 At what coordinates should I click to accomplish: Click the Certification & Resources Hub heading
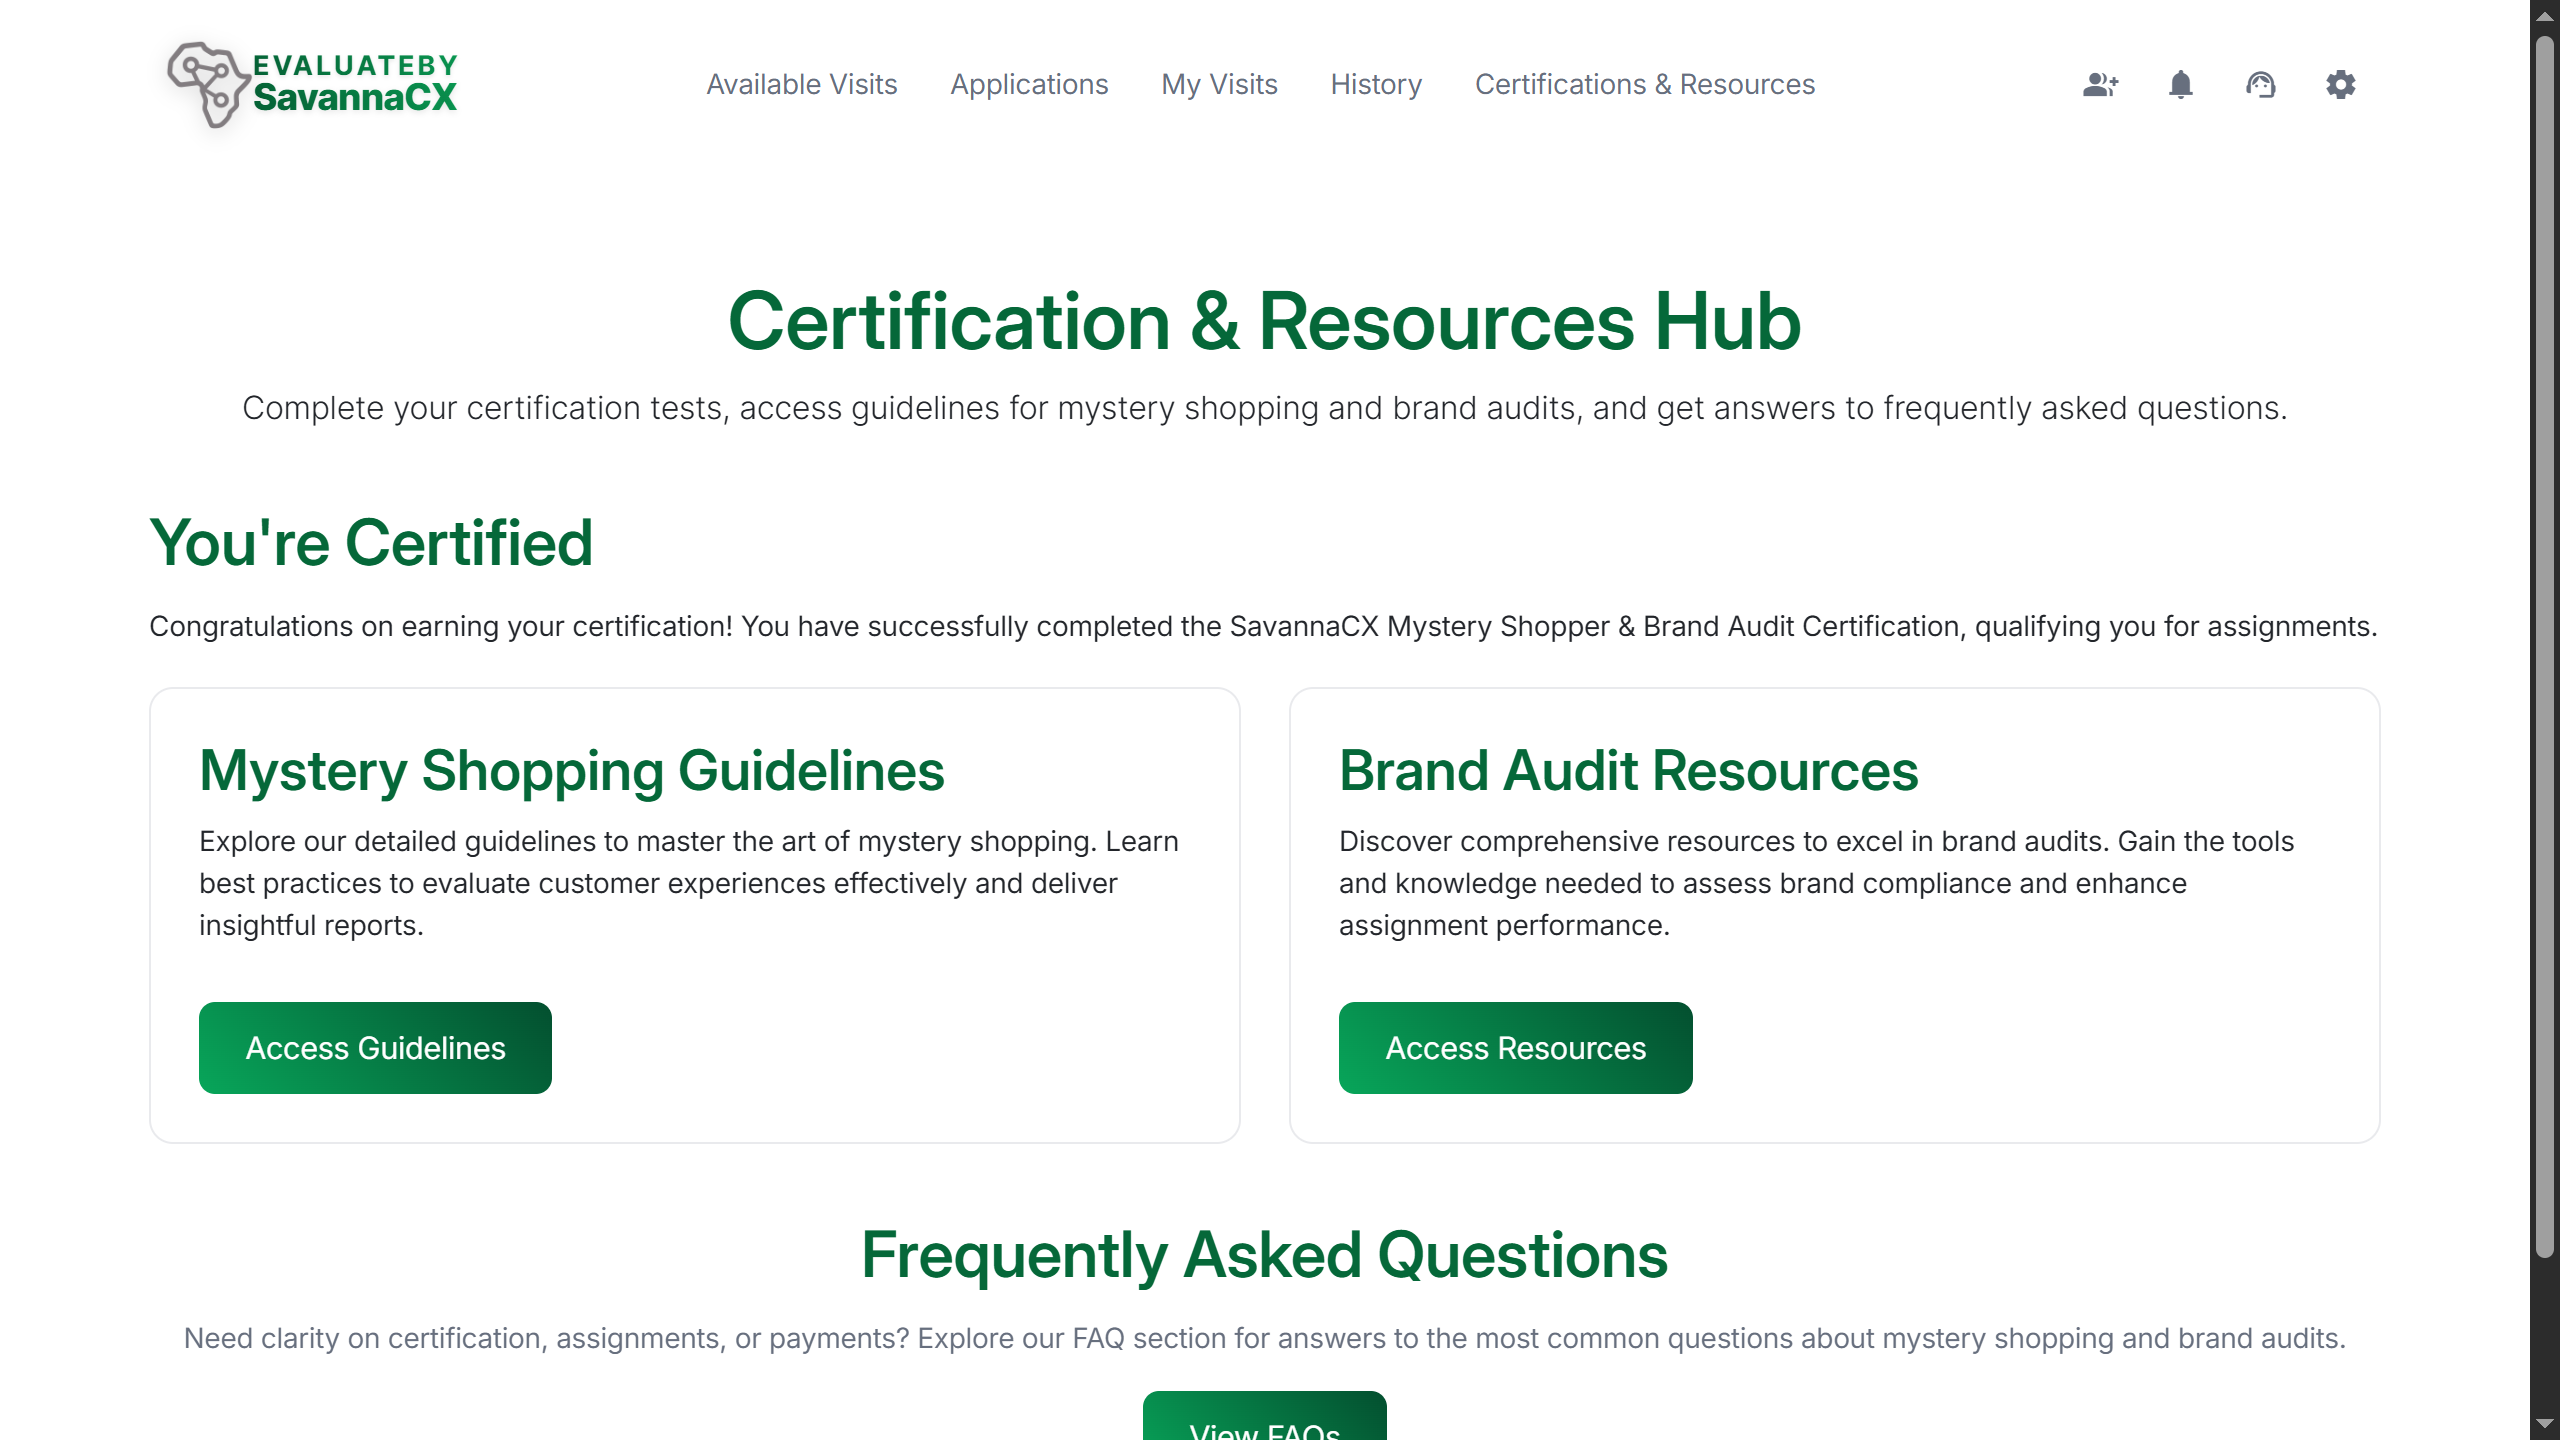[1264, 321]
